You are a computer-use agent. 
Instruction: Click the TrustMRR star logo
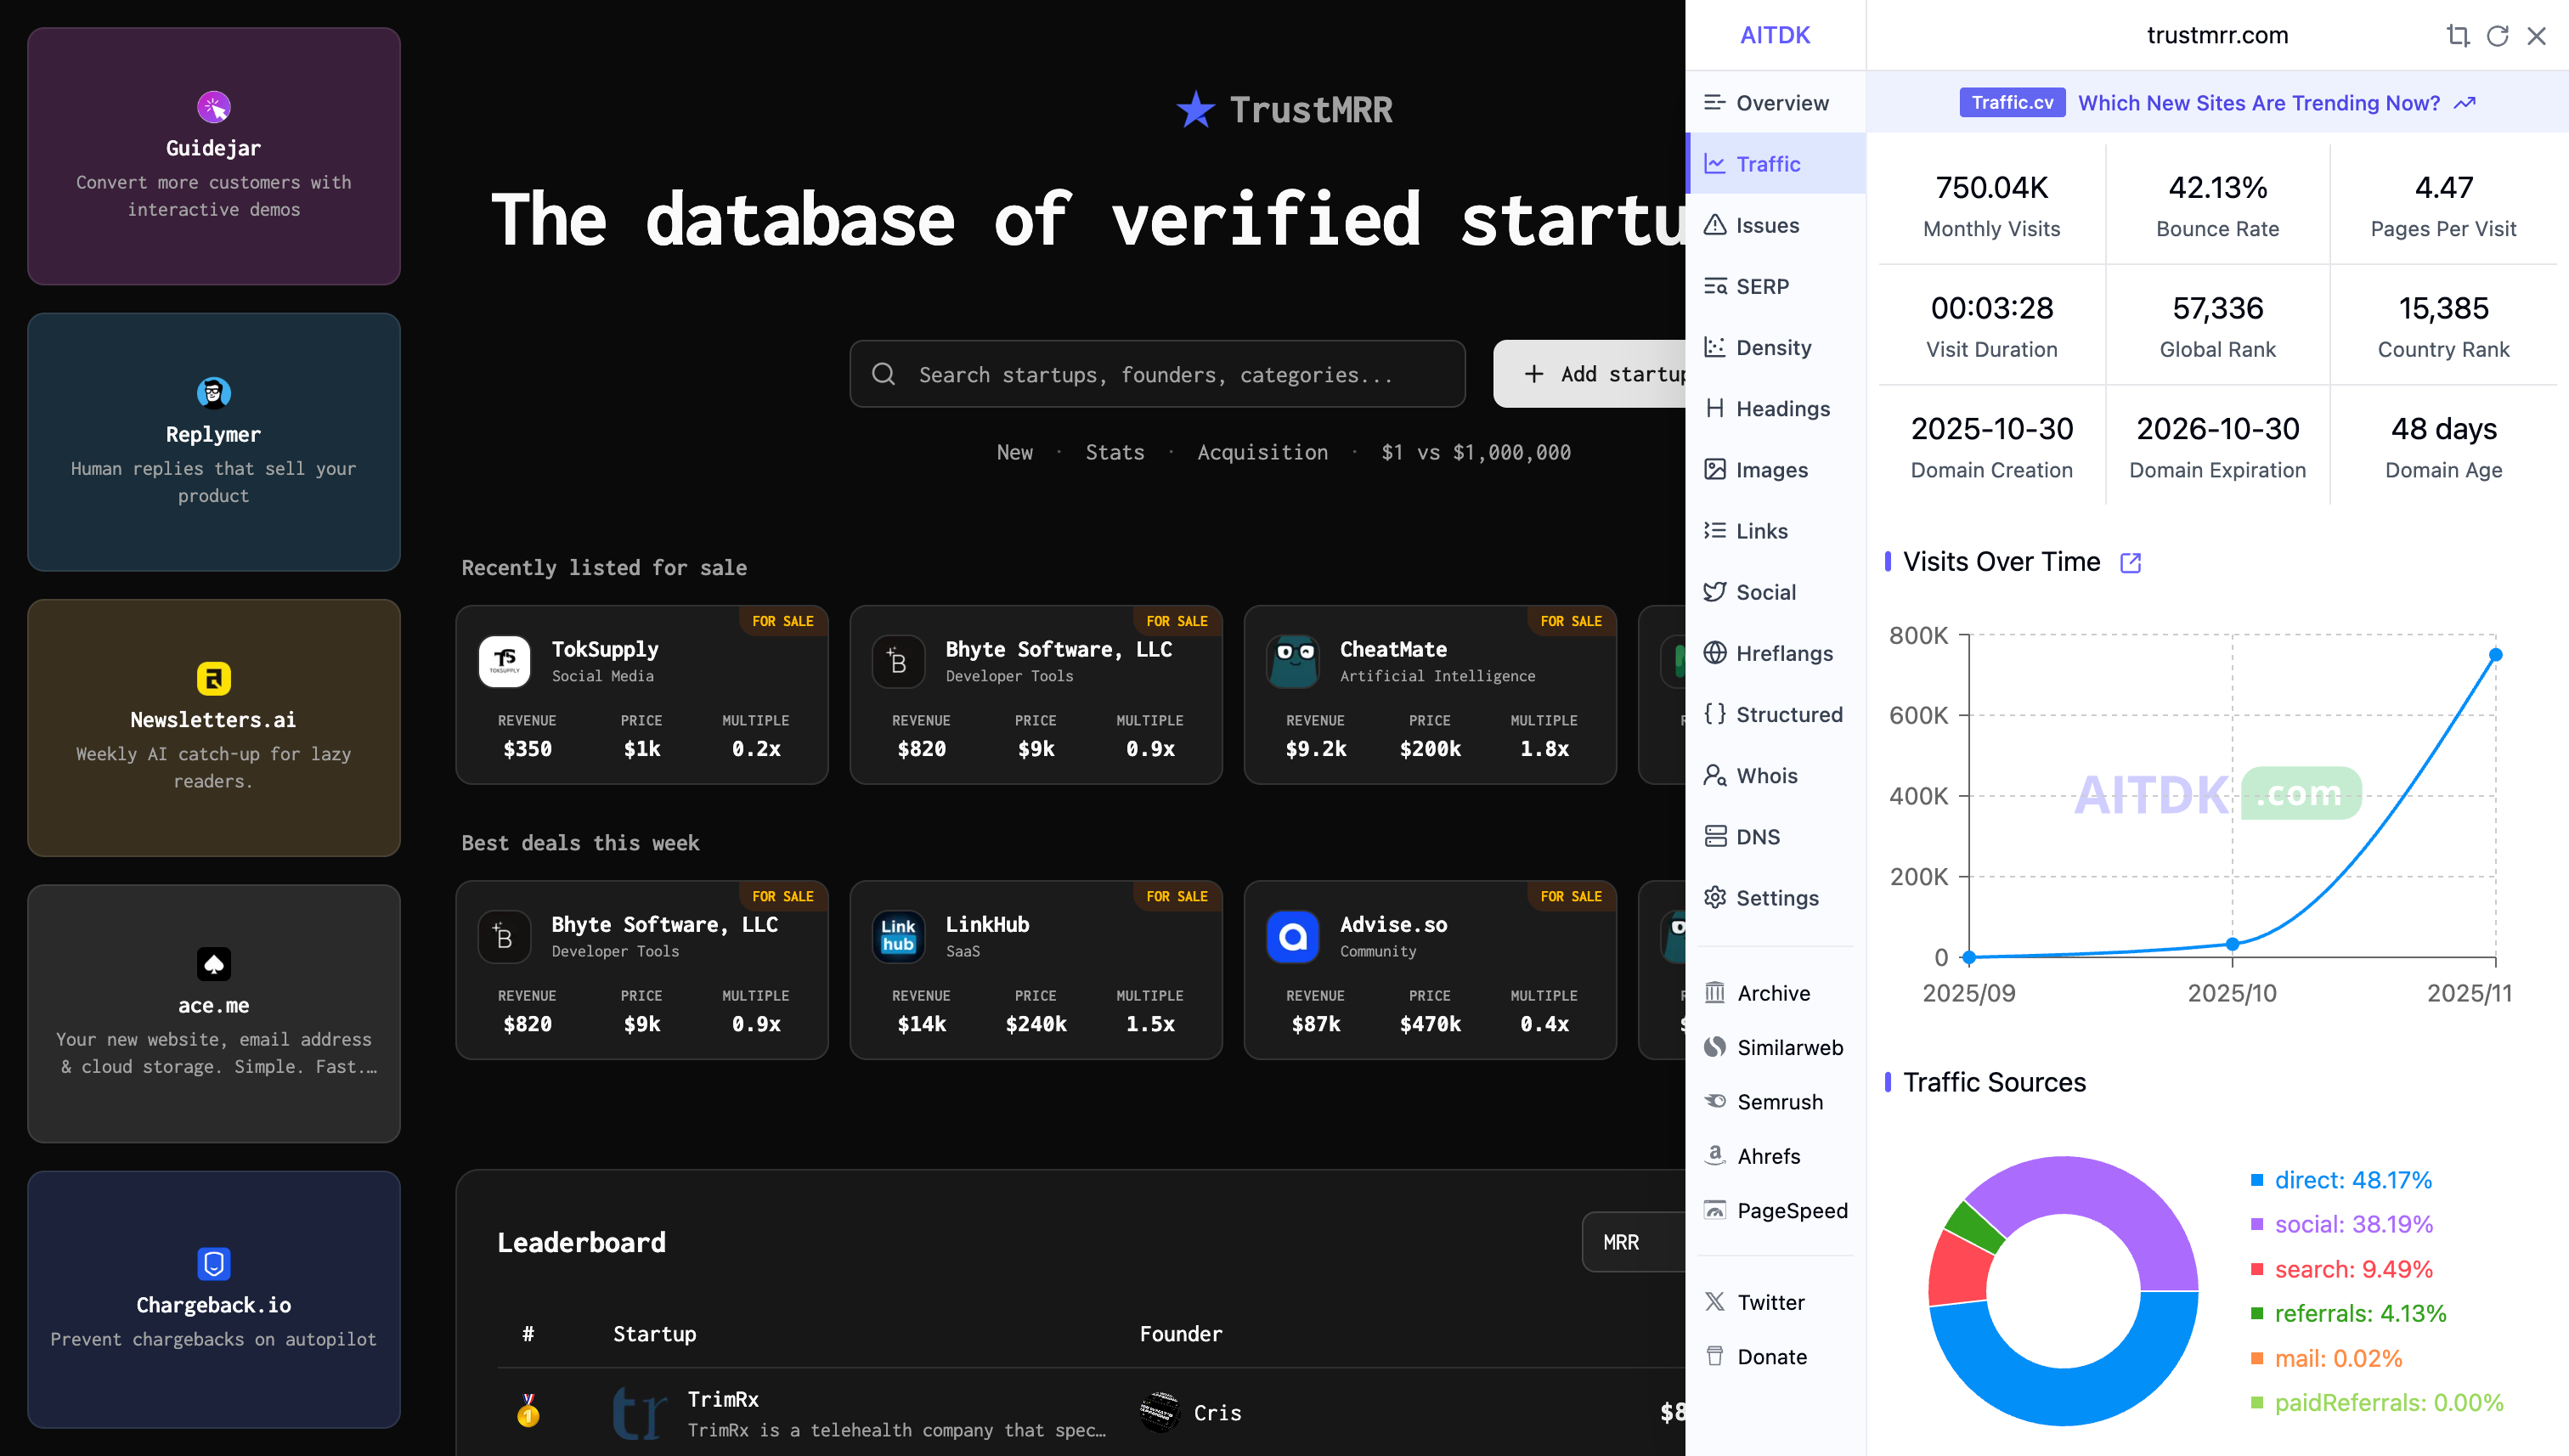pyautogui.click(x=1195, y=109)
